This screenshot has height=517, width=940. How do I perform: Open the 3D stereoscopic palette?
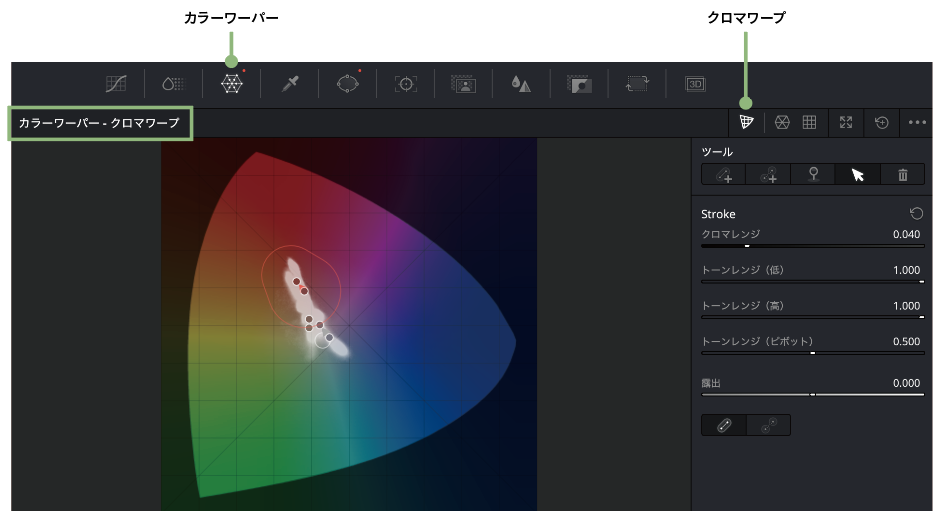(695, 84)
